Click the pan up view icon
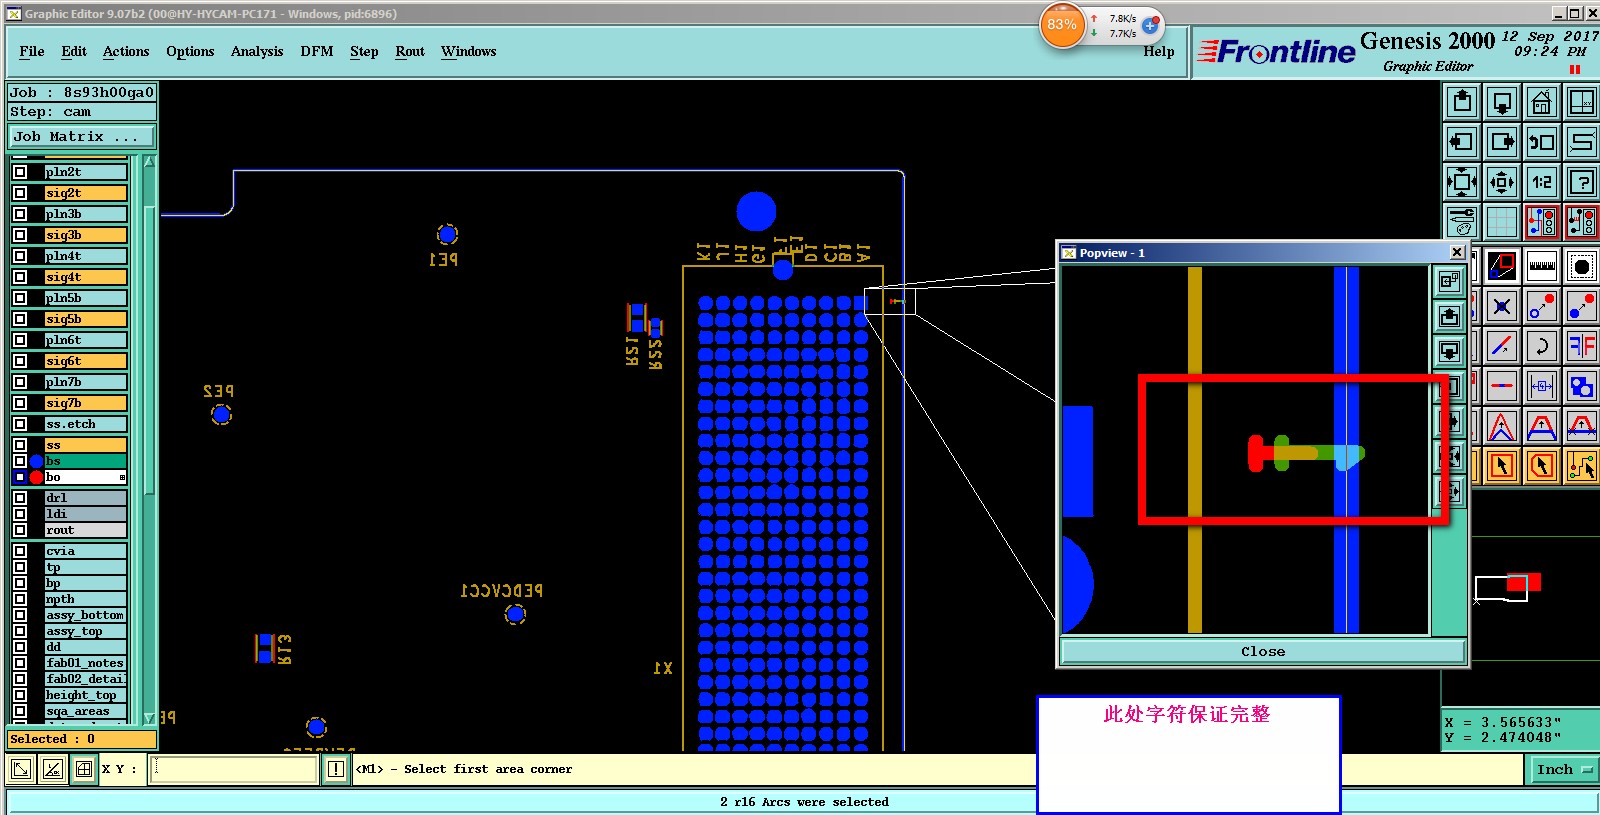Screen dimensions: 1600x815 [1462, 102]
